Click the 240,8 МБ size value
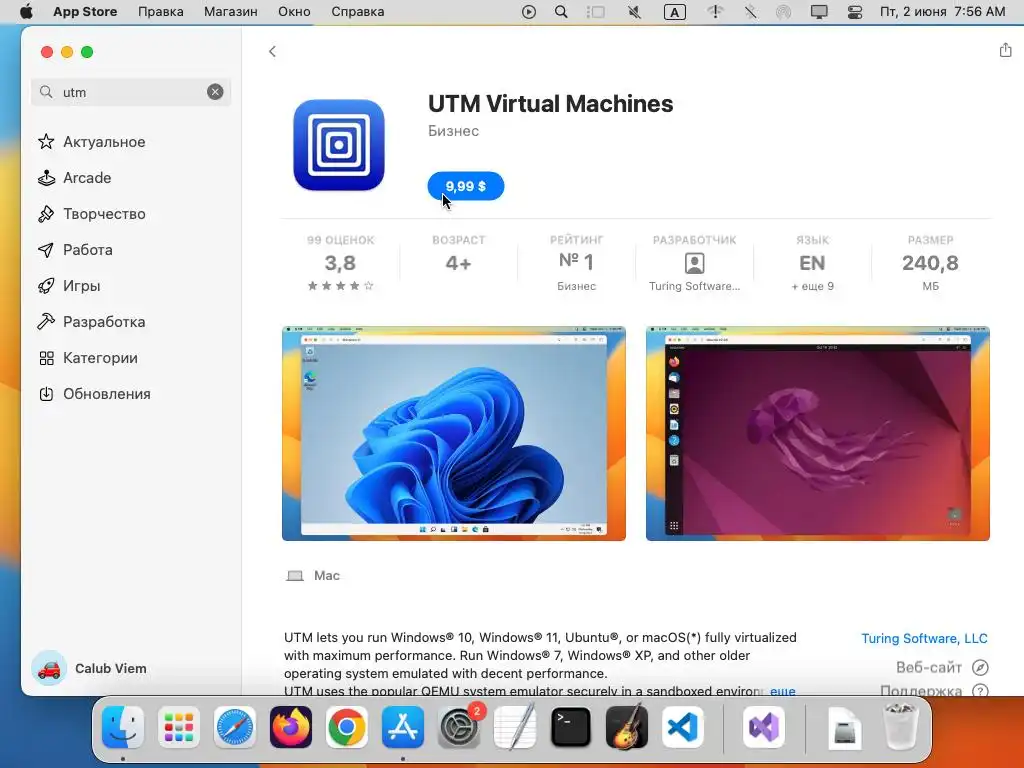 [930, 263]
